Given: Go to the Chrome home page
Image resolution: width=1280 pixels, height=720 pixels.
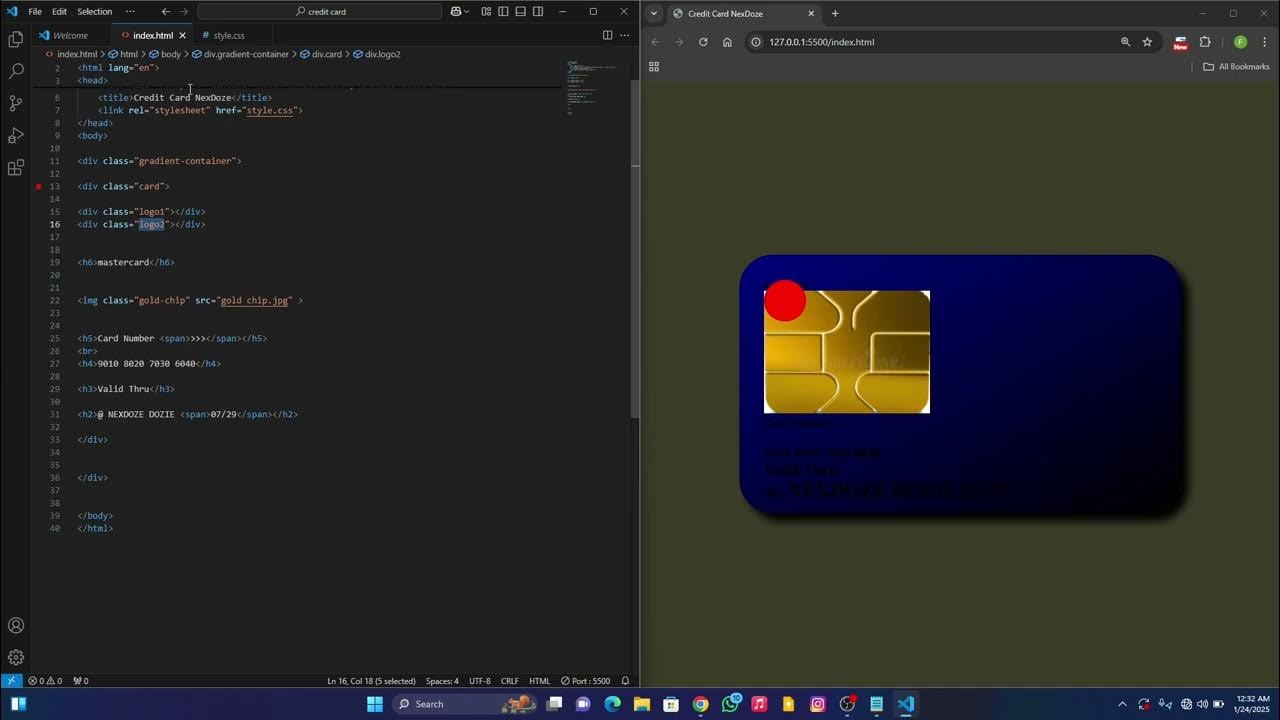Looking at the screenshot, I should click(x=727, y=42).
